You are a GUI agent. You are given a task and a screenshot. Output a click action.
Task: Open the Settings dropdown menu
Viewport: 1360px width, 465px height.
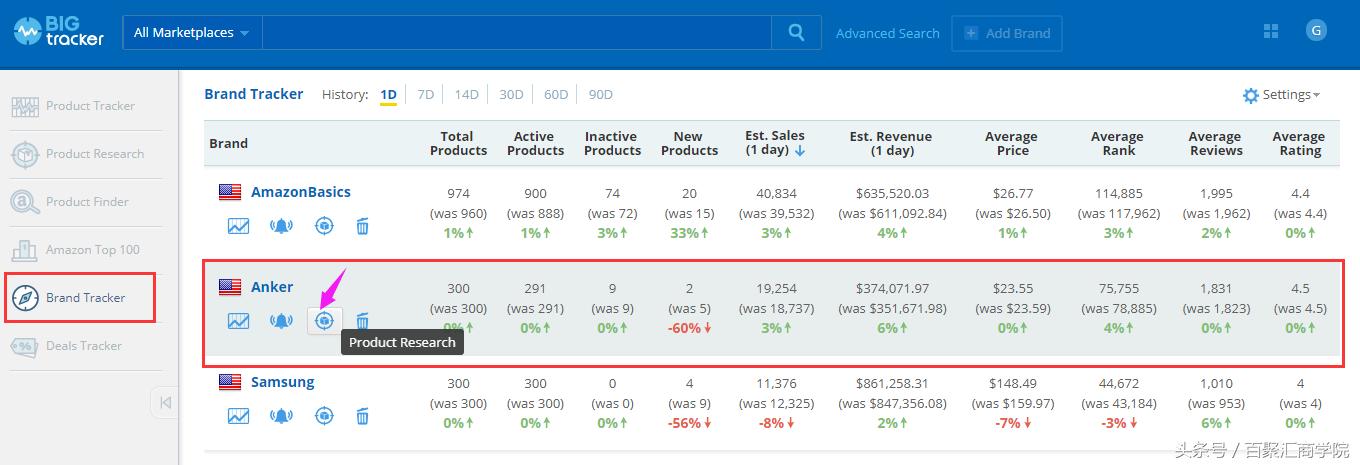point(1281,95)
